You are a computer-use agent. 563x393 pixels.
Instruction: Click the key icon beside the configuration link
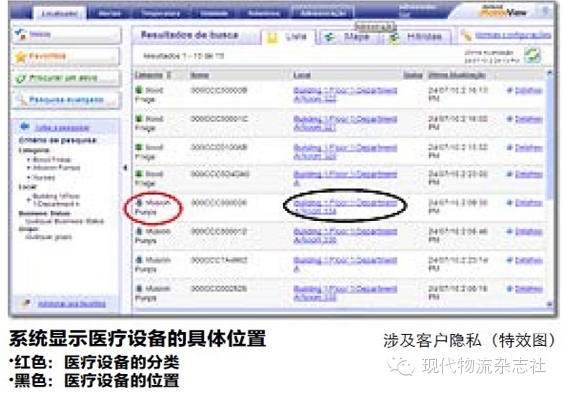(x=466, y=36)
